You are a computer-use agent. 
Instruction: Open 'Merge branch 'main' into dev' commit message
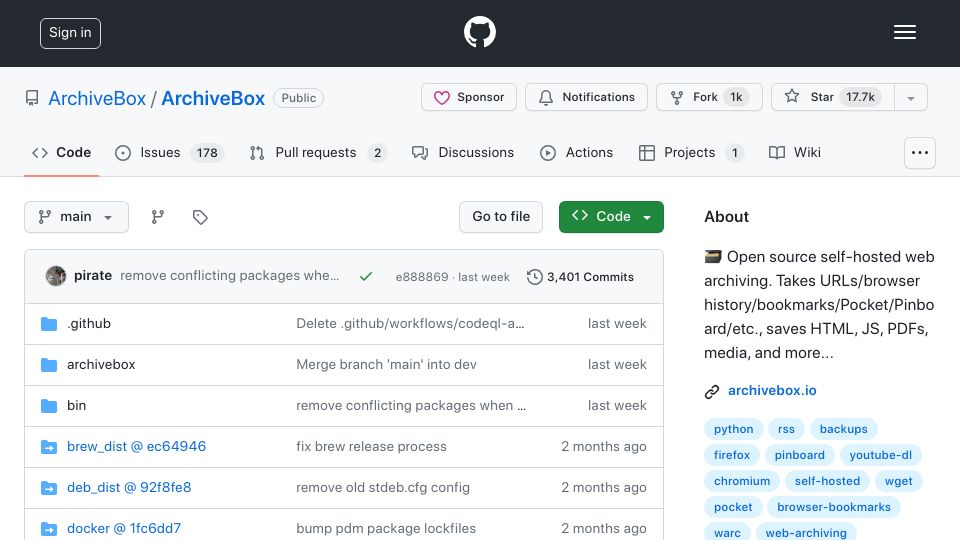pyautogui.click(x=386, y=364)
